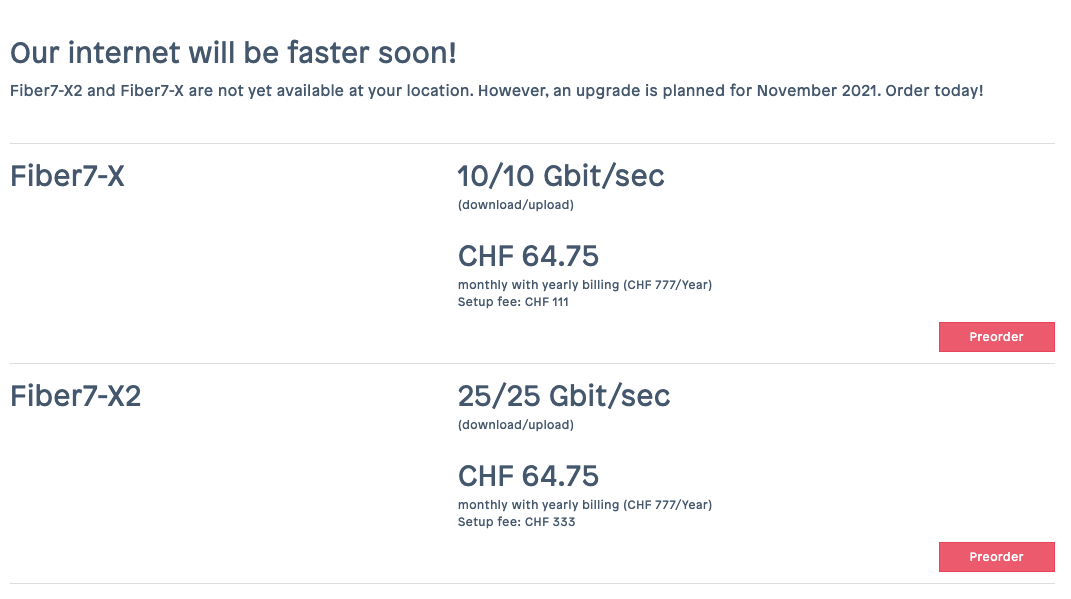1071x599 pixels.
Task: Click the yearly billing note for Fiber7-X
Action: tap(584, 285)
